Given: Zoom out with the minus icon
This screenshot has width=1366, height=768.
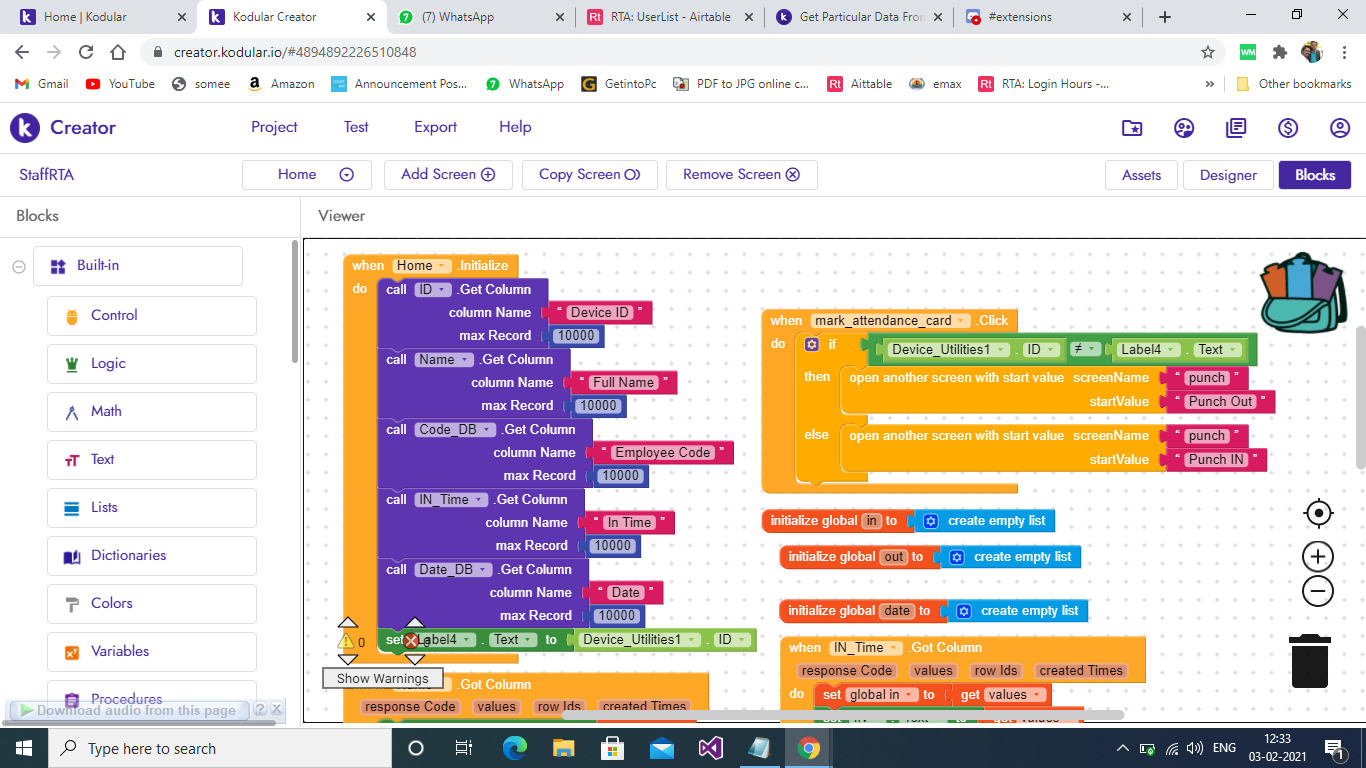Looking at the screenshot, I should pos(1318,591).
